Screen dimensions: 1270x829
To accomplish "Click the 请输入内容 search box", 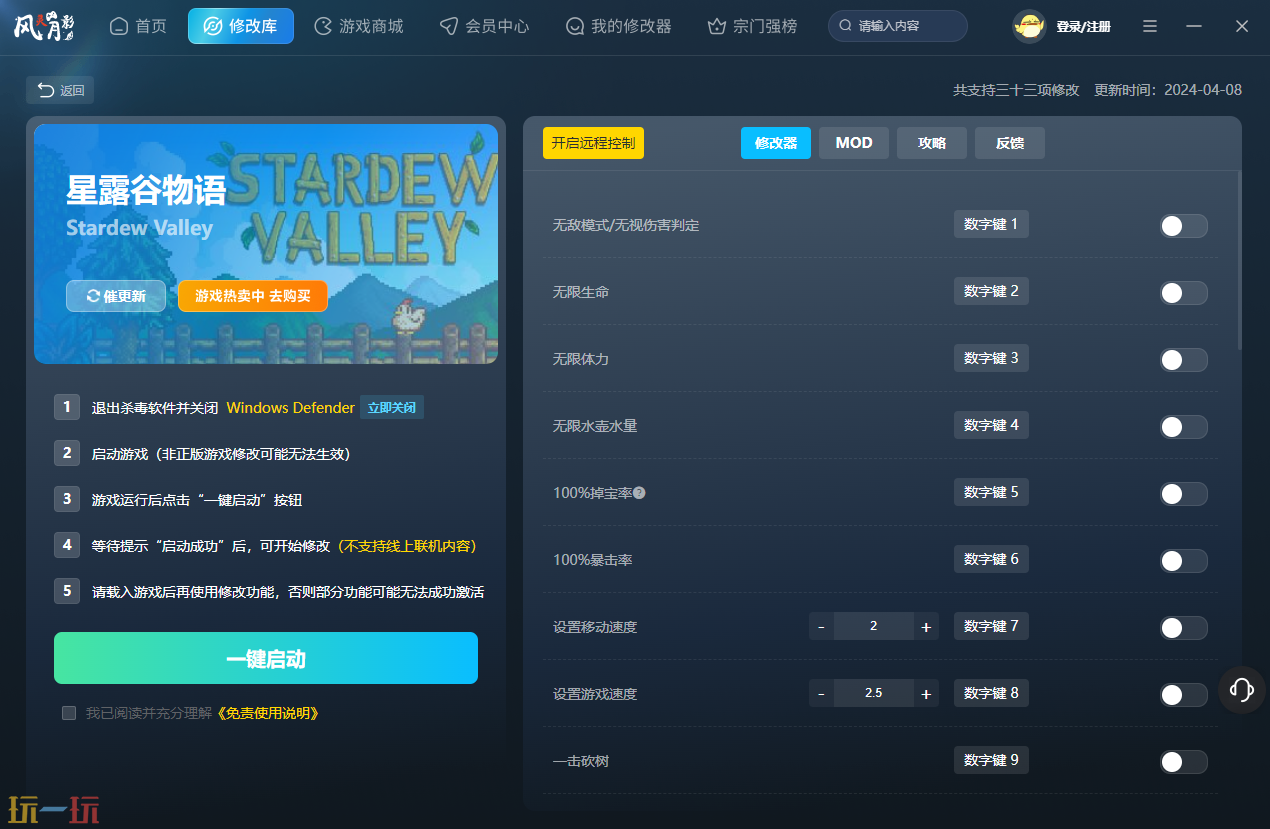I will [x=898, y=26].
